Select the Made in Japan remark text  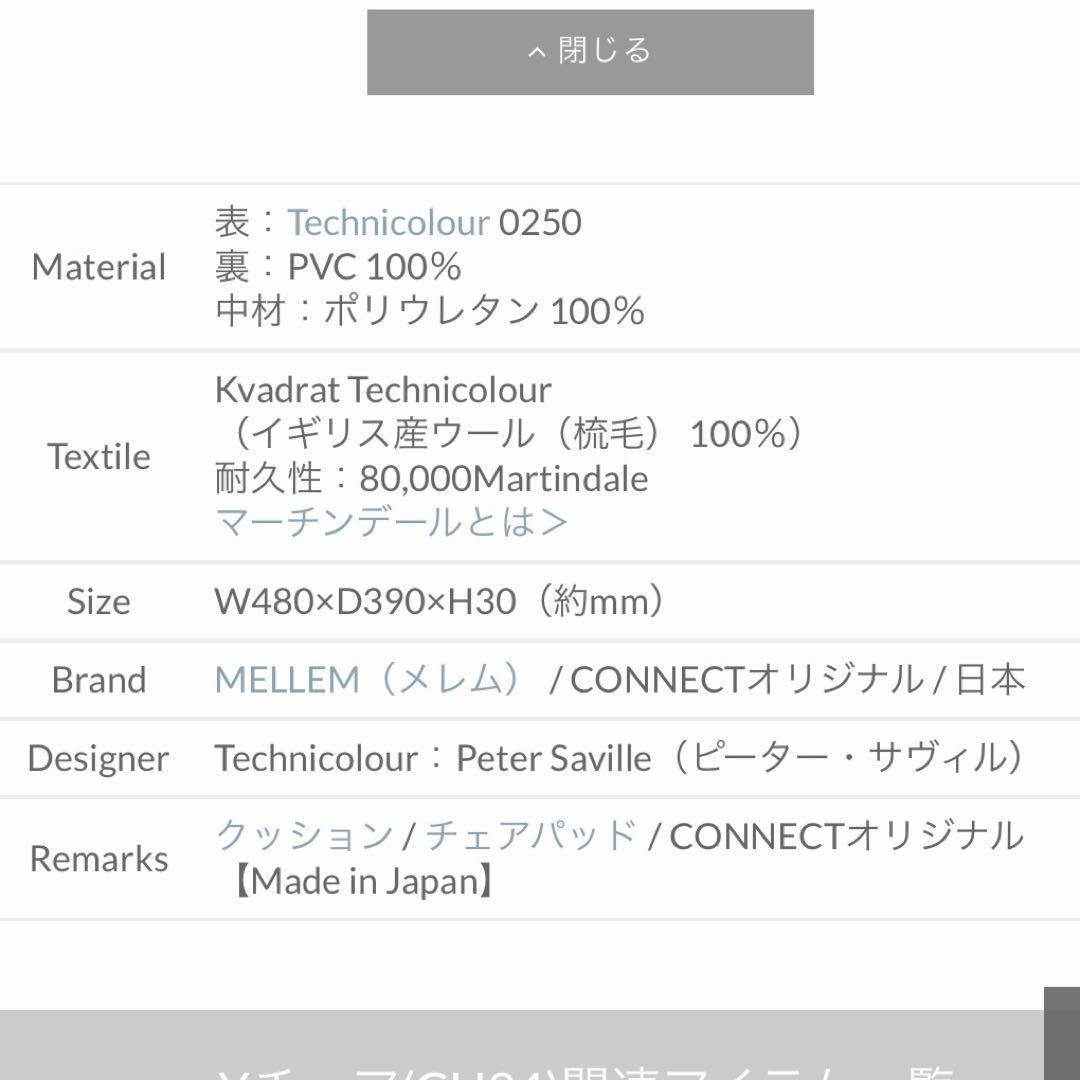pyautogui.click(x=367, y=880)
